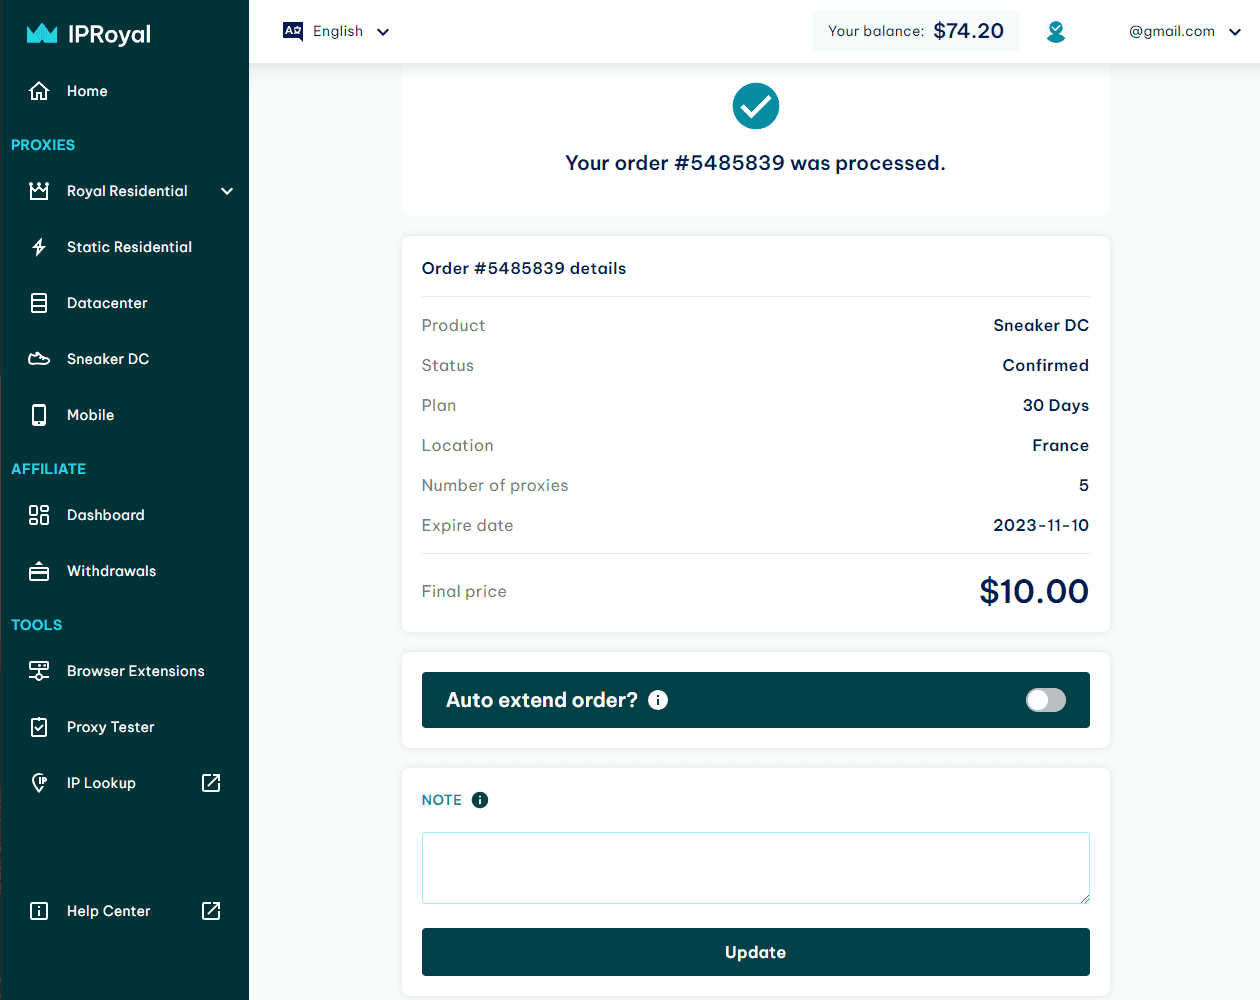Click the Mobile phone icon in sidebar
Screen dimensions: 1260x1000
[x=39, y=415]
